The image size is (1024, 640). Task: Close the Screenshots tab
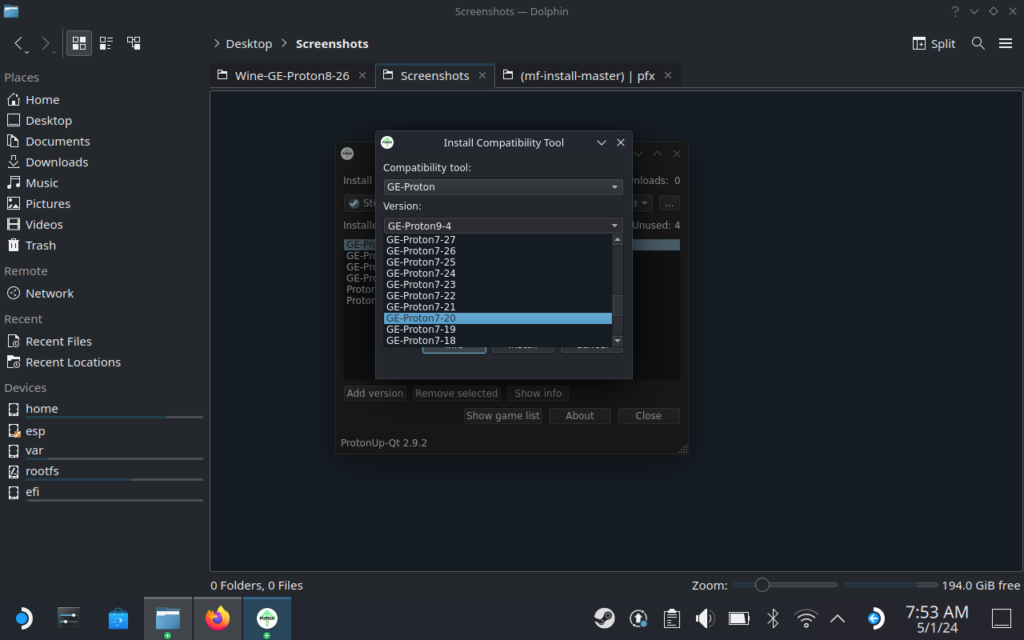pos(482,76)
